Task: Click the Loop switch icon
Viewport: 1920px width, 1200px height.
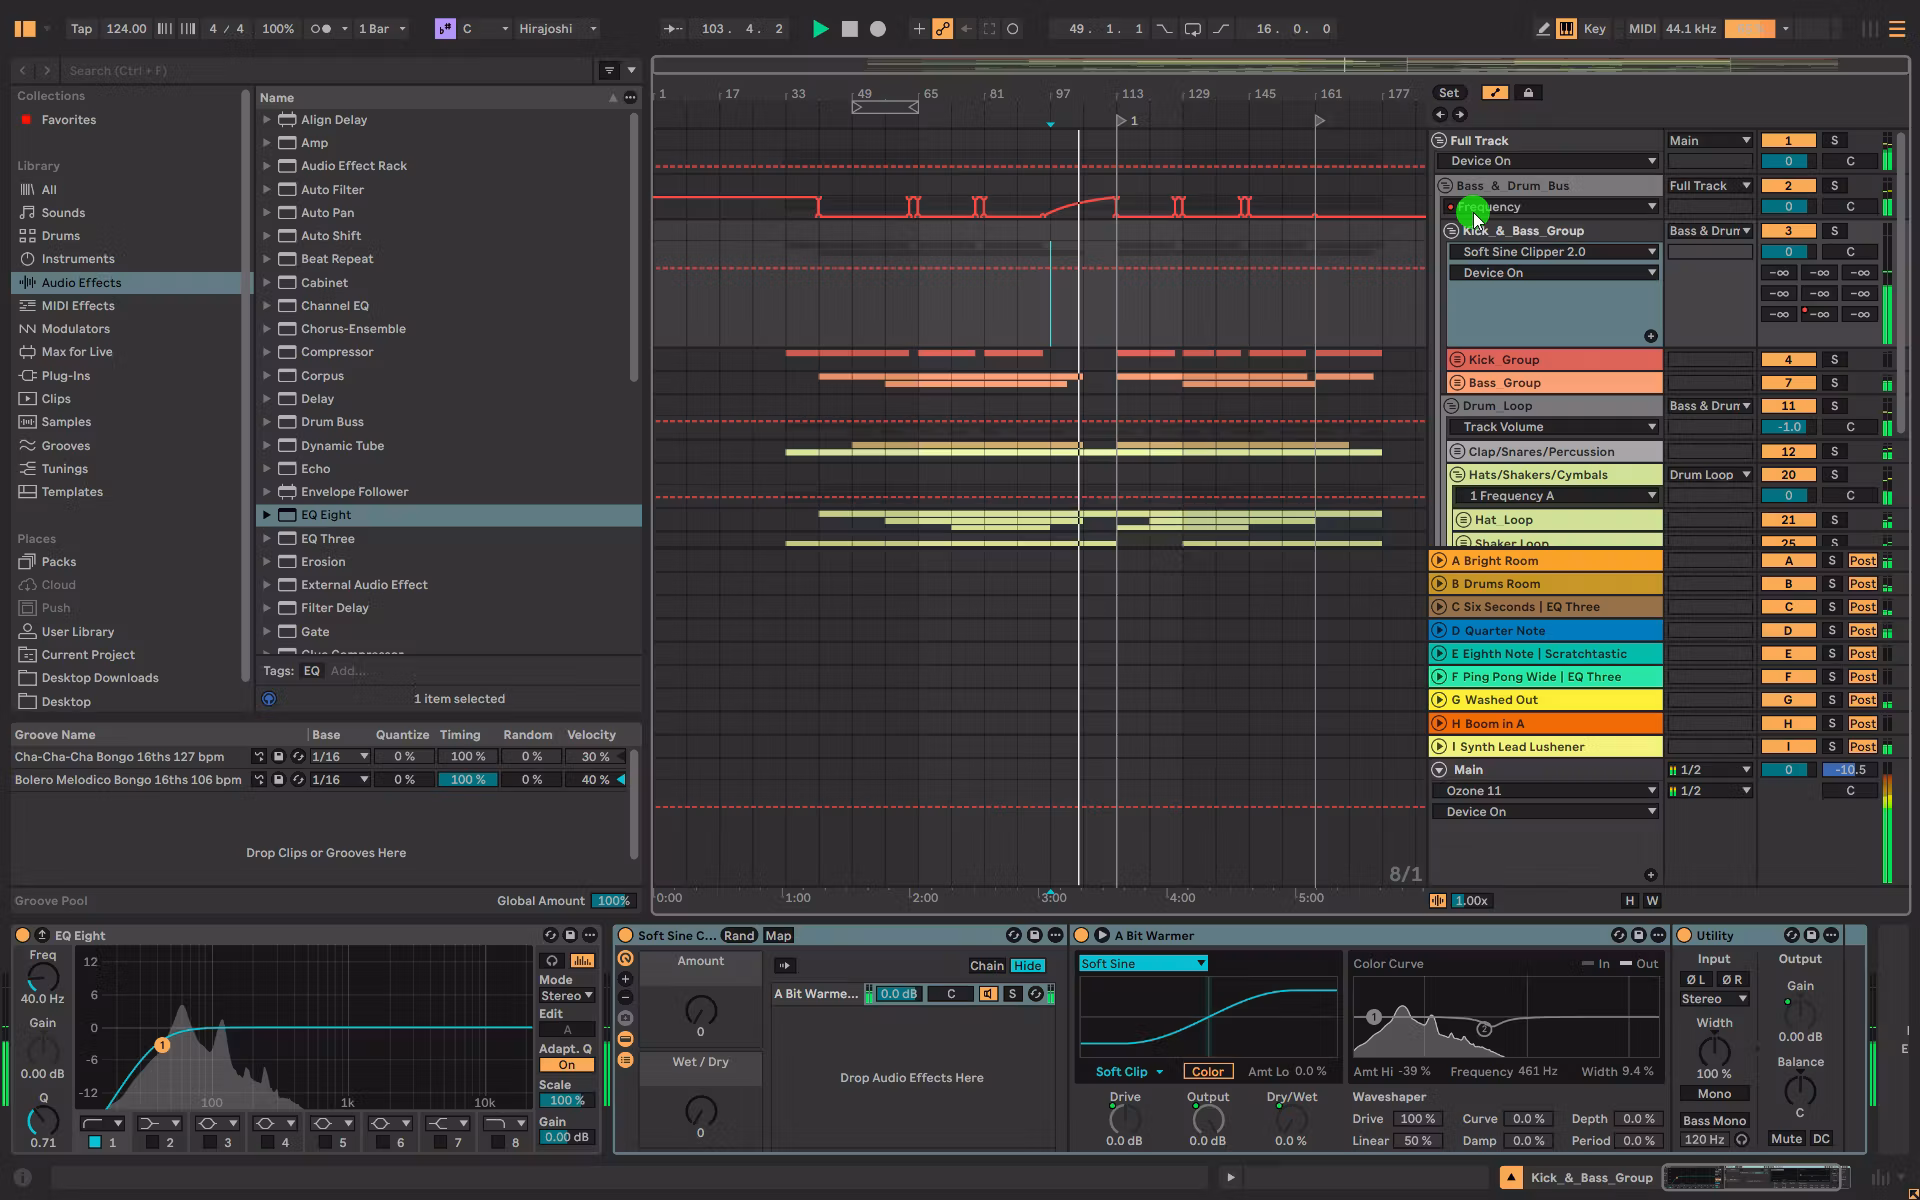Action: click(x=1193, y=29)
